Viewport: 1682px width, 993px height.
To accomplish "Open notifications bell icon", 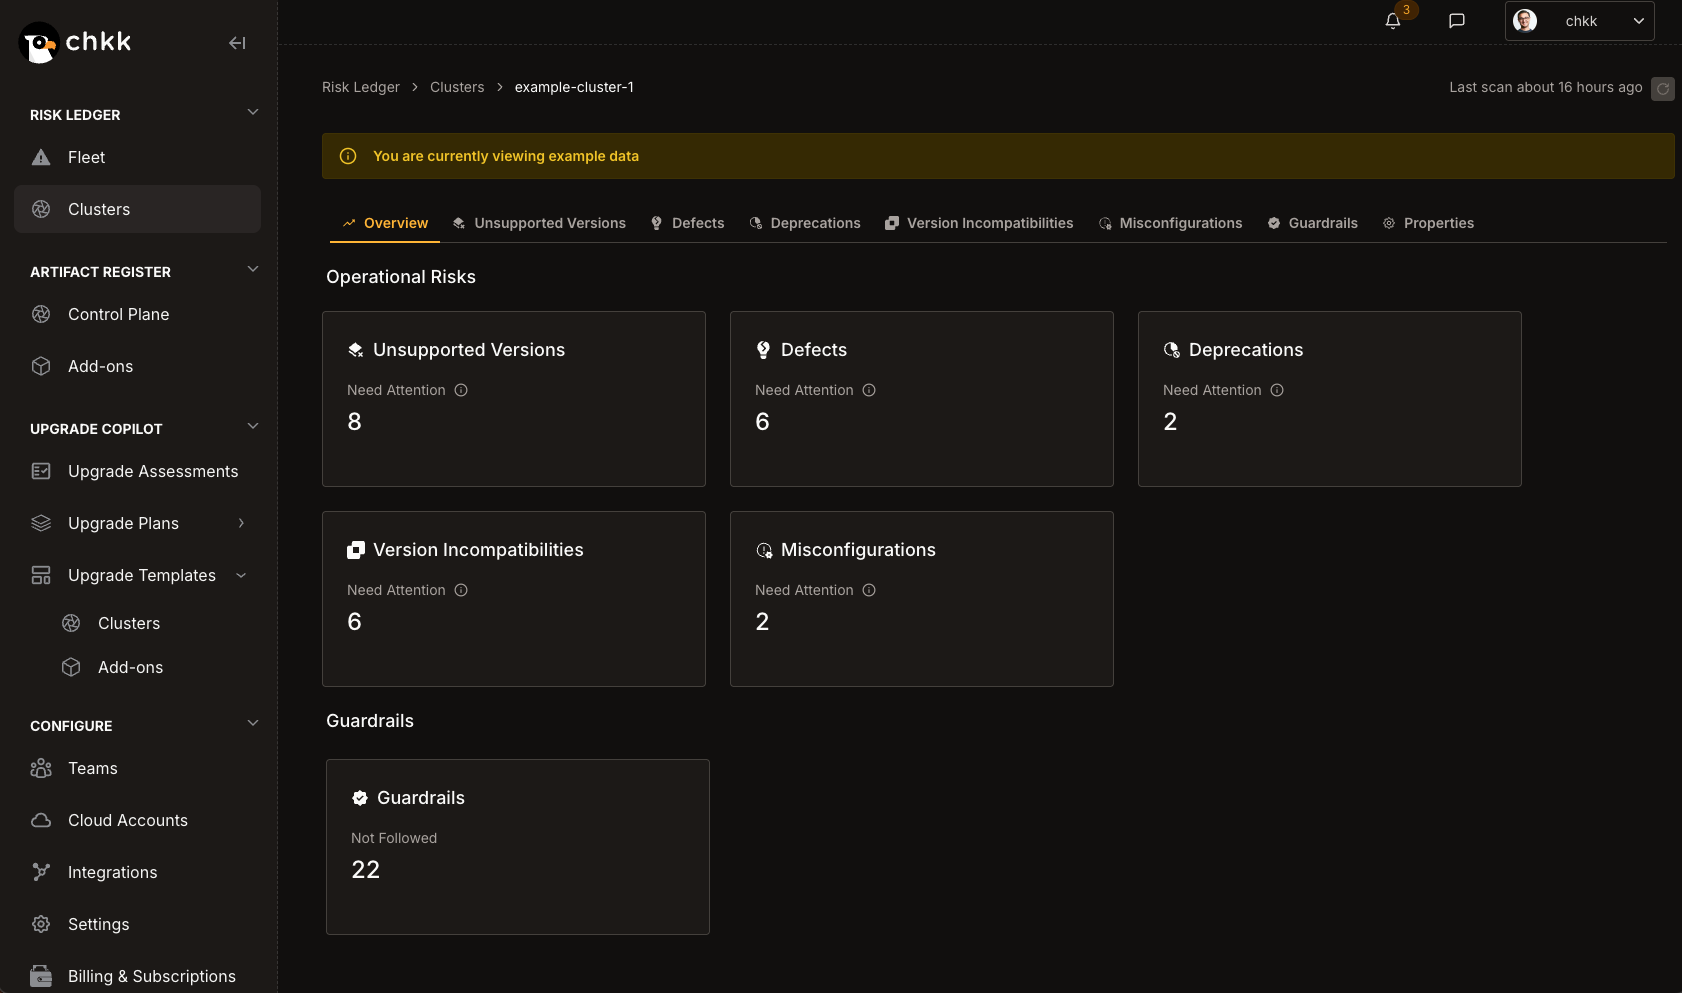I will click(1393, 21).
